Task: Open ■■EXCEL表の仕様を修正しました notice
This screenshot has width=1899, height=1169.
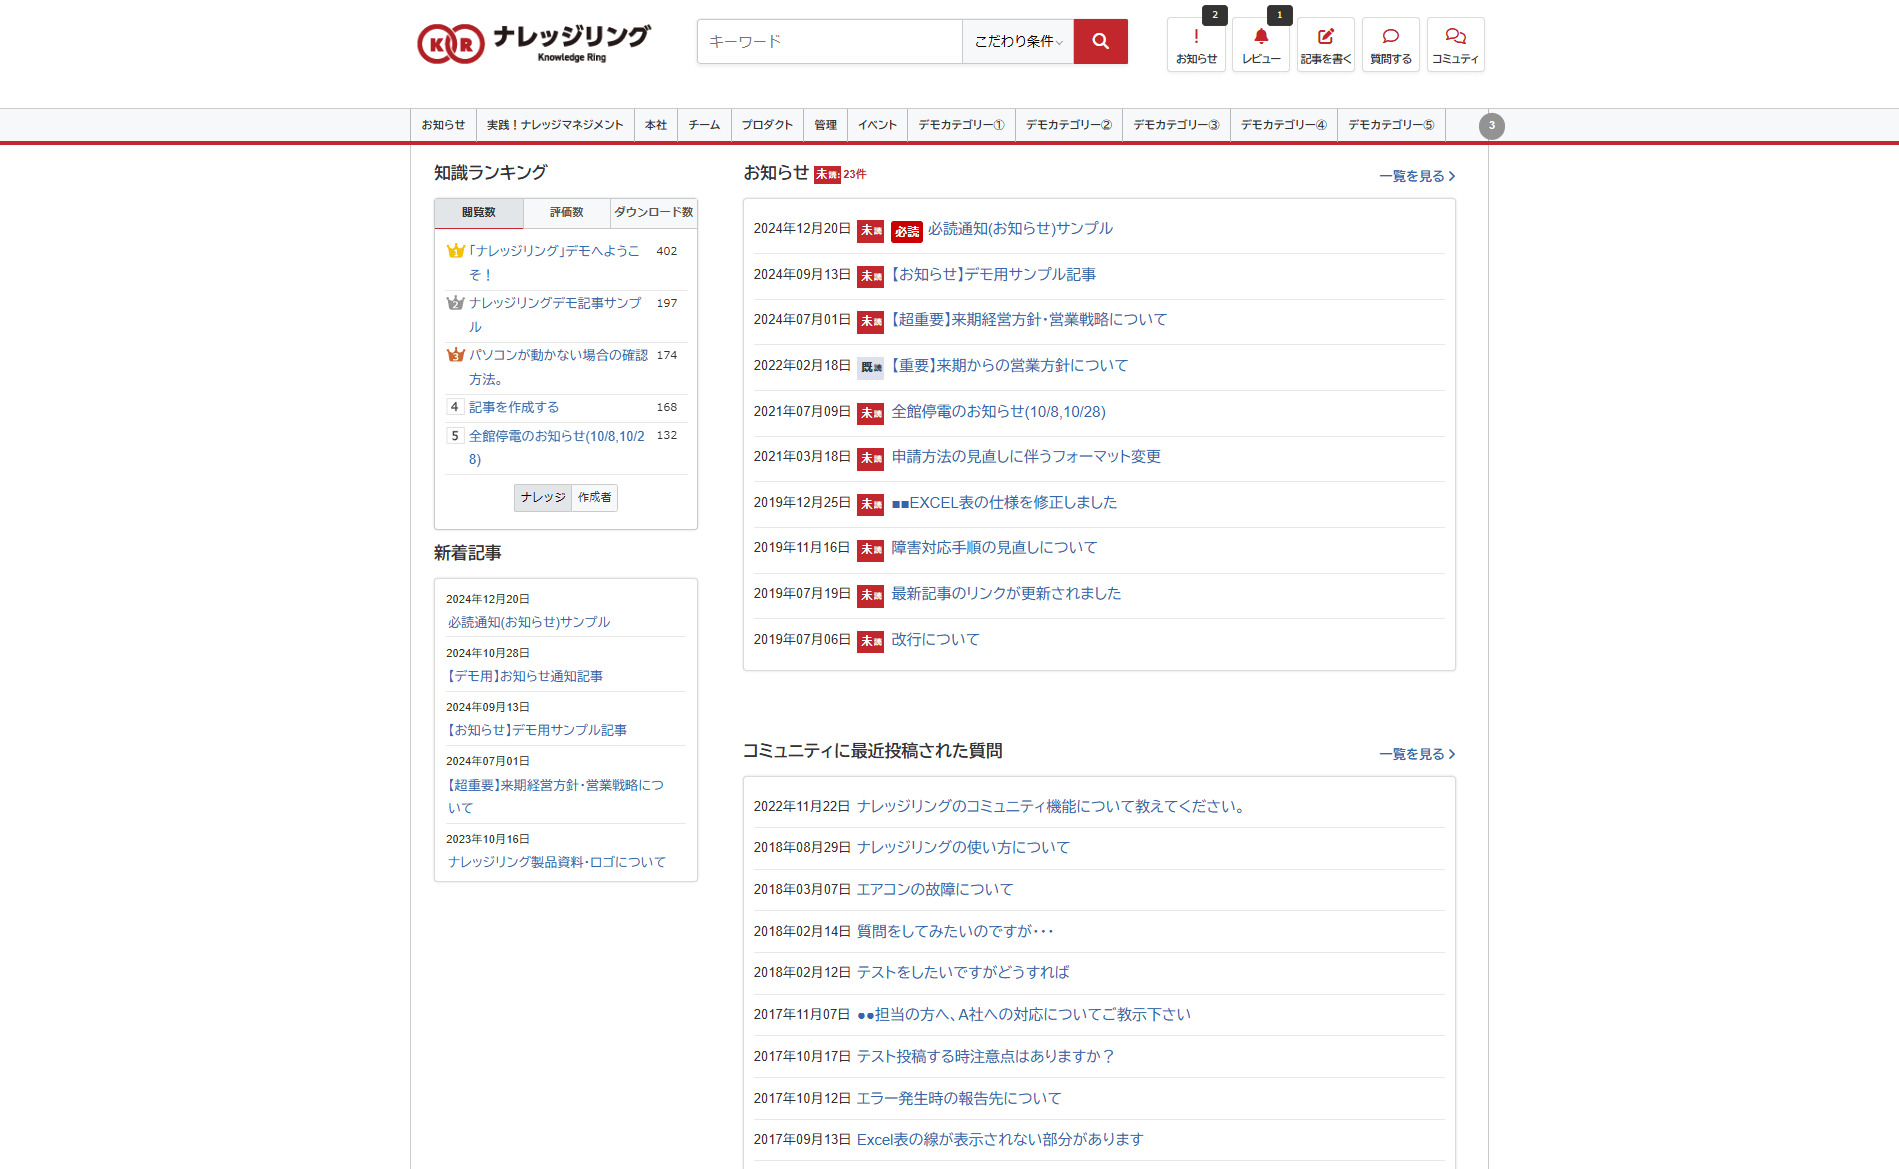Action: pos(1004,503)
